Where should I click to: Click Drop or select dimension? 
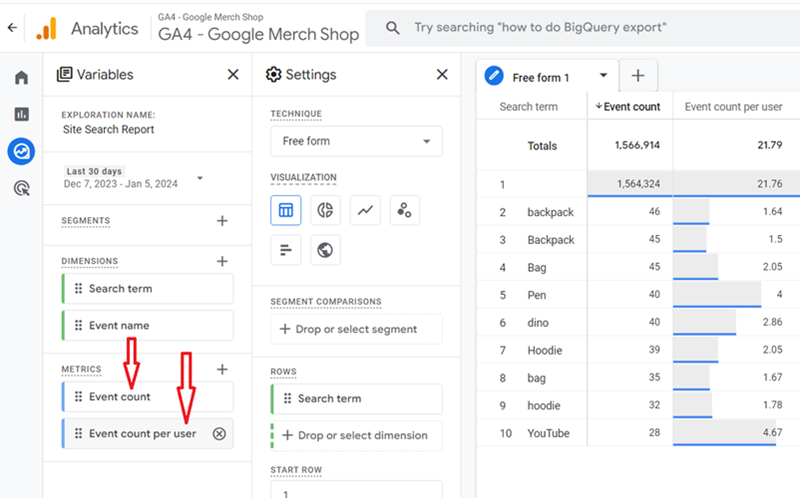pos(356,435)
